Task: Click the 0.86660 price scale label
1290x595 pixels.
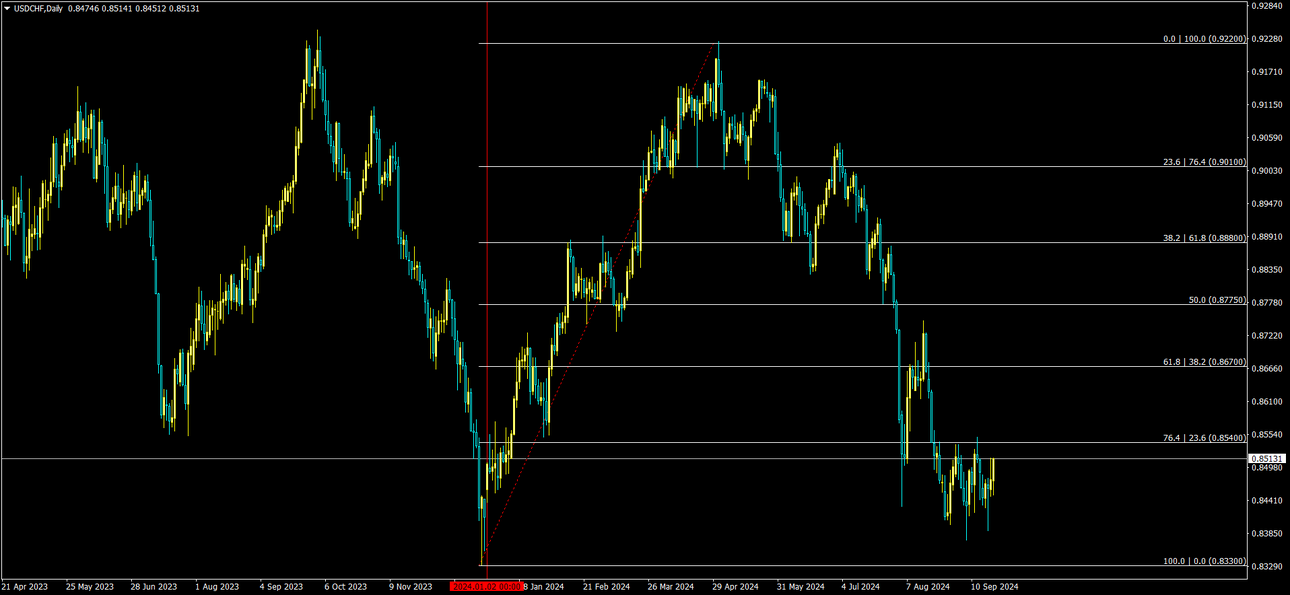Action: coord(1266,368)
